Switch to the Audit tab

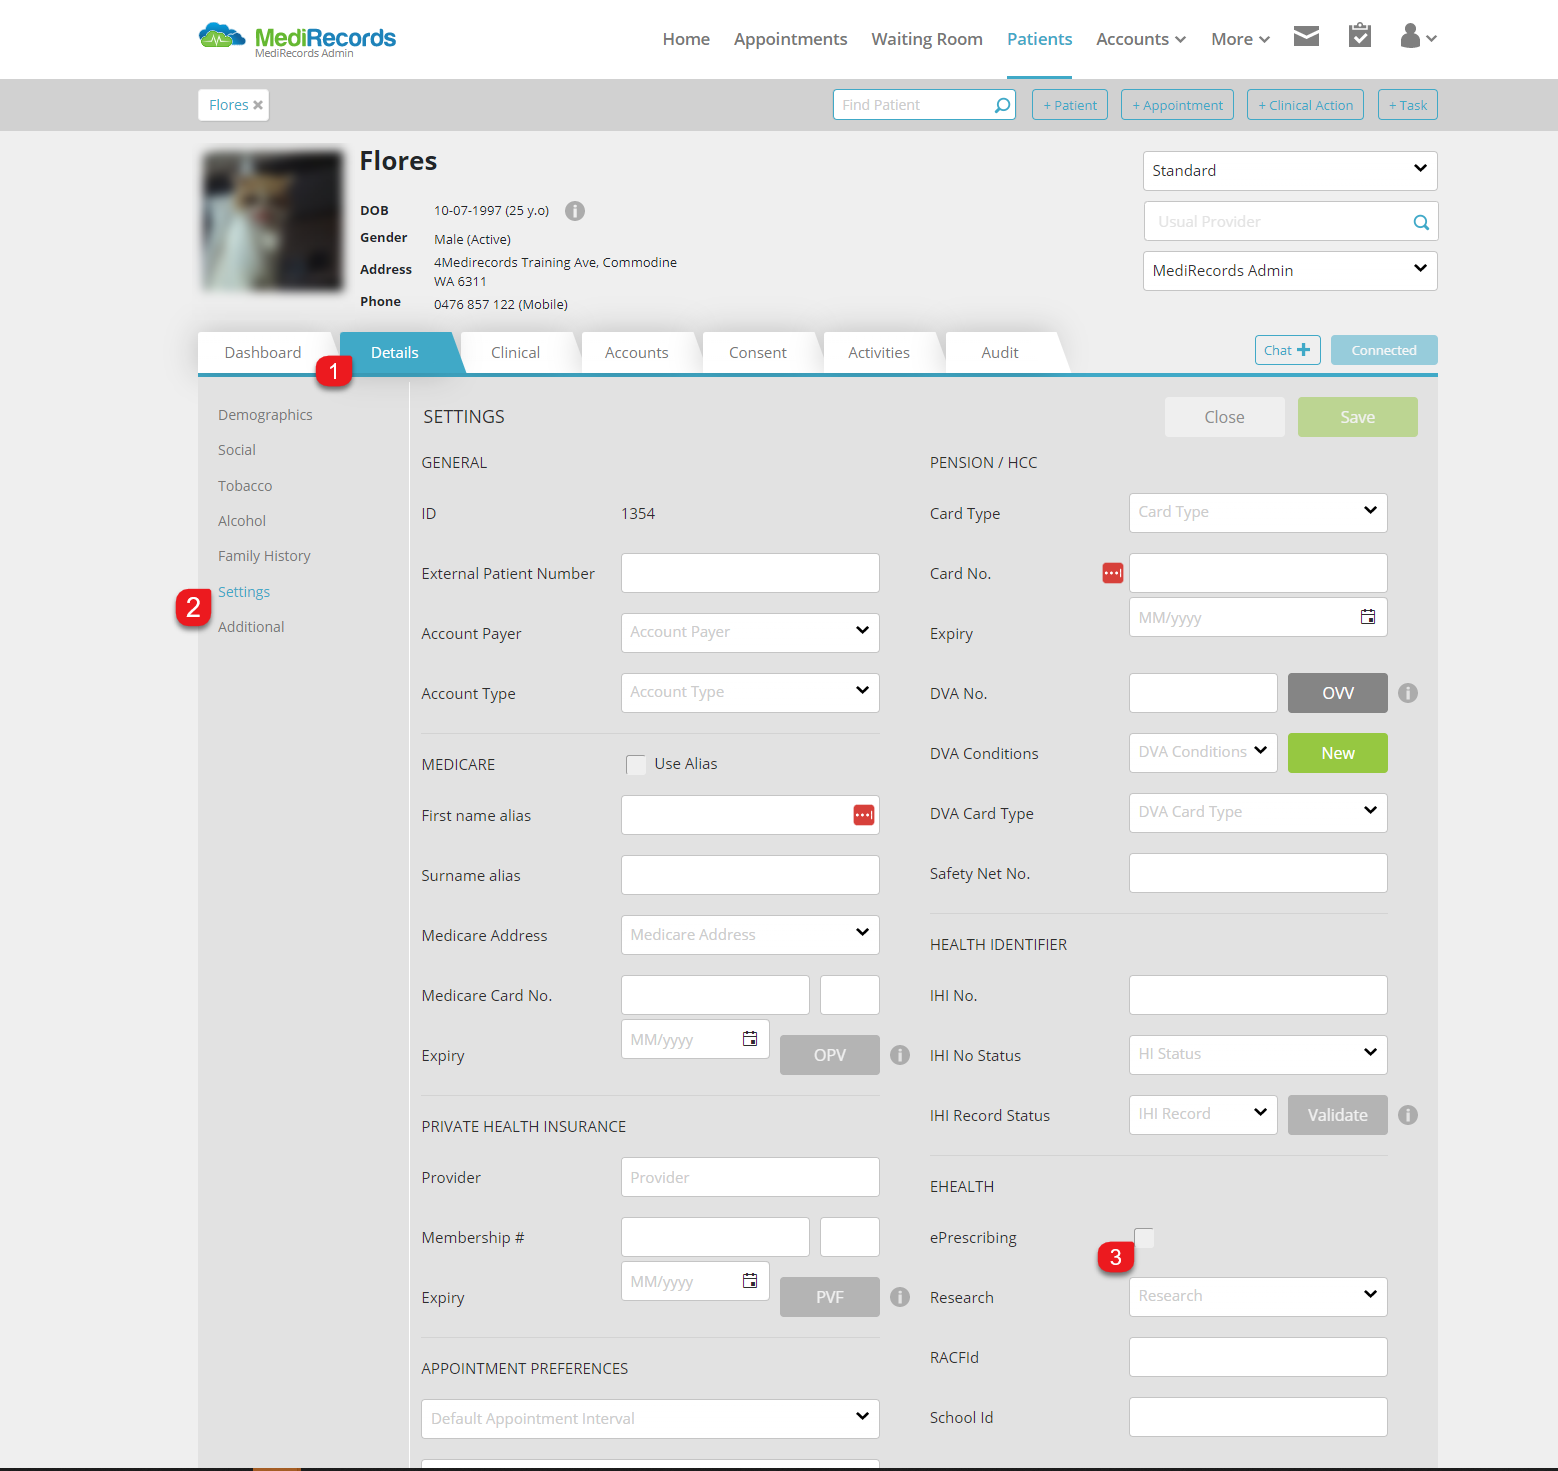(x=999, y=353)
